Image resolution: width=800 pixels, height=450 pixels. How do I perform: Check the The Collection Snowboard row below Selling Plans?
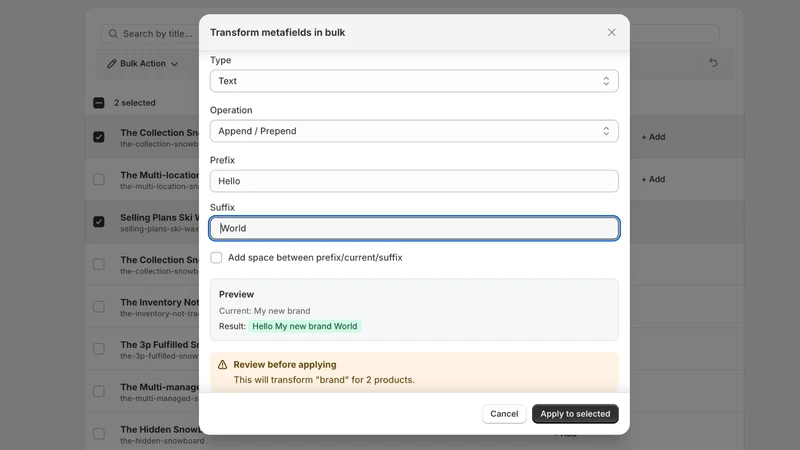coord(99,264)
